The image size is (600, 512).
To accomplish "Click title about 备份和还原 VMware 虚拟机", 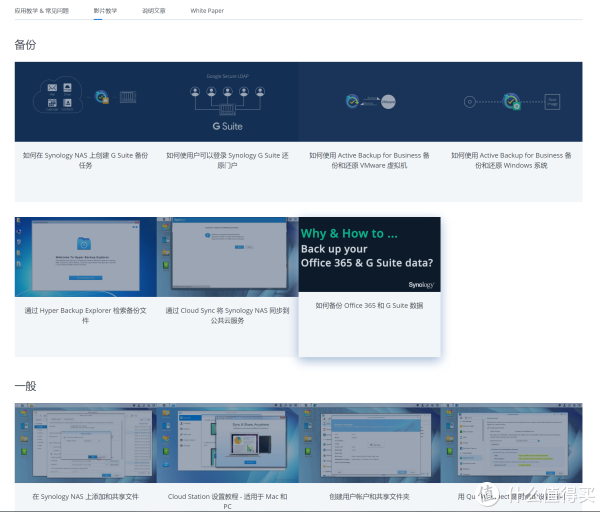I will point(370,160).
